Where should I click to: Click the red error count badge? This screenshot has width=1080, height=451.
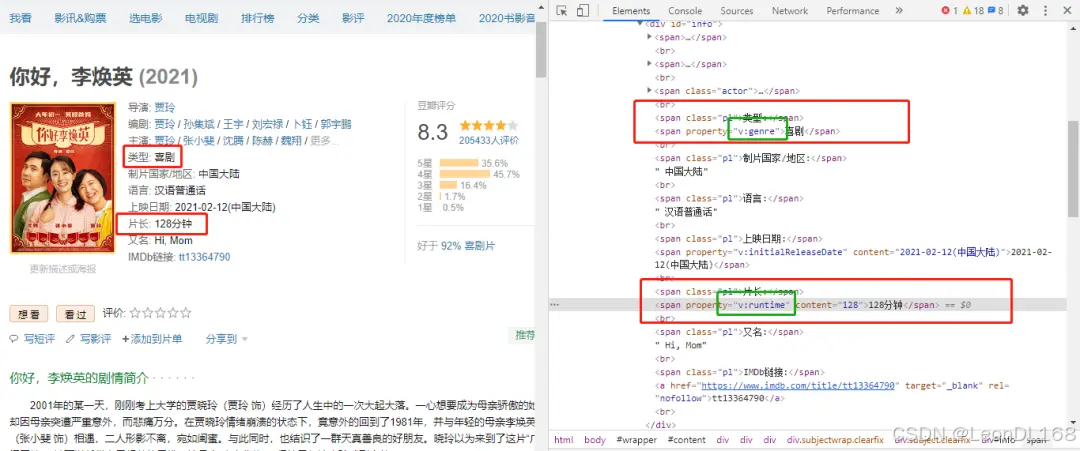tap(949, 10)
